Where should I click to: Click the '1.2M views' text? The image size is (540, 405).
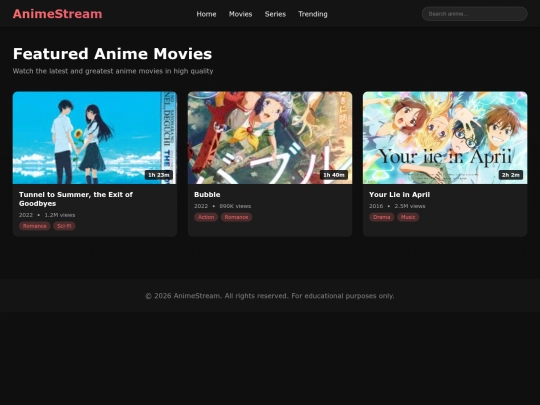pyautogui.click(x=60, y=215)
